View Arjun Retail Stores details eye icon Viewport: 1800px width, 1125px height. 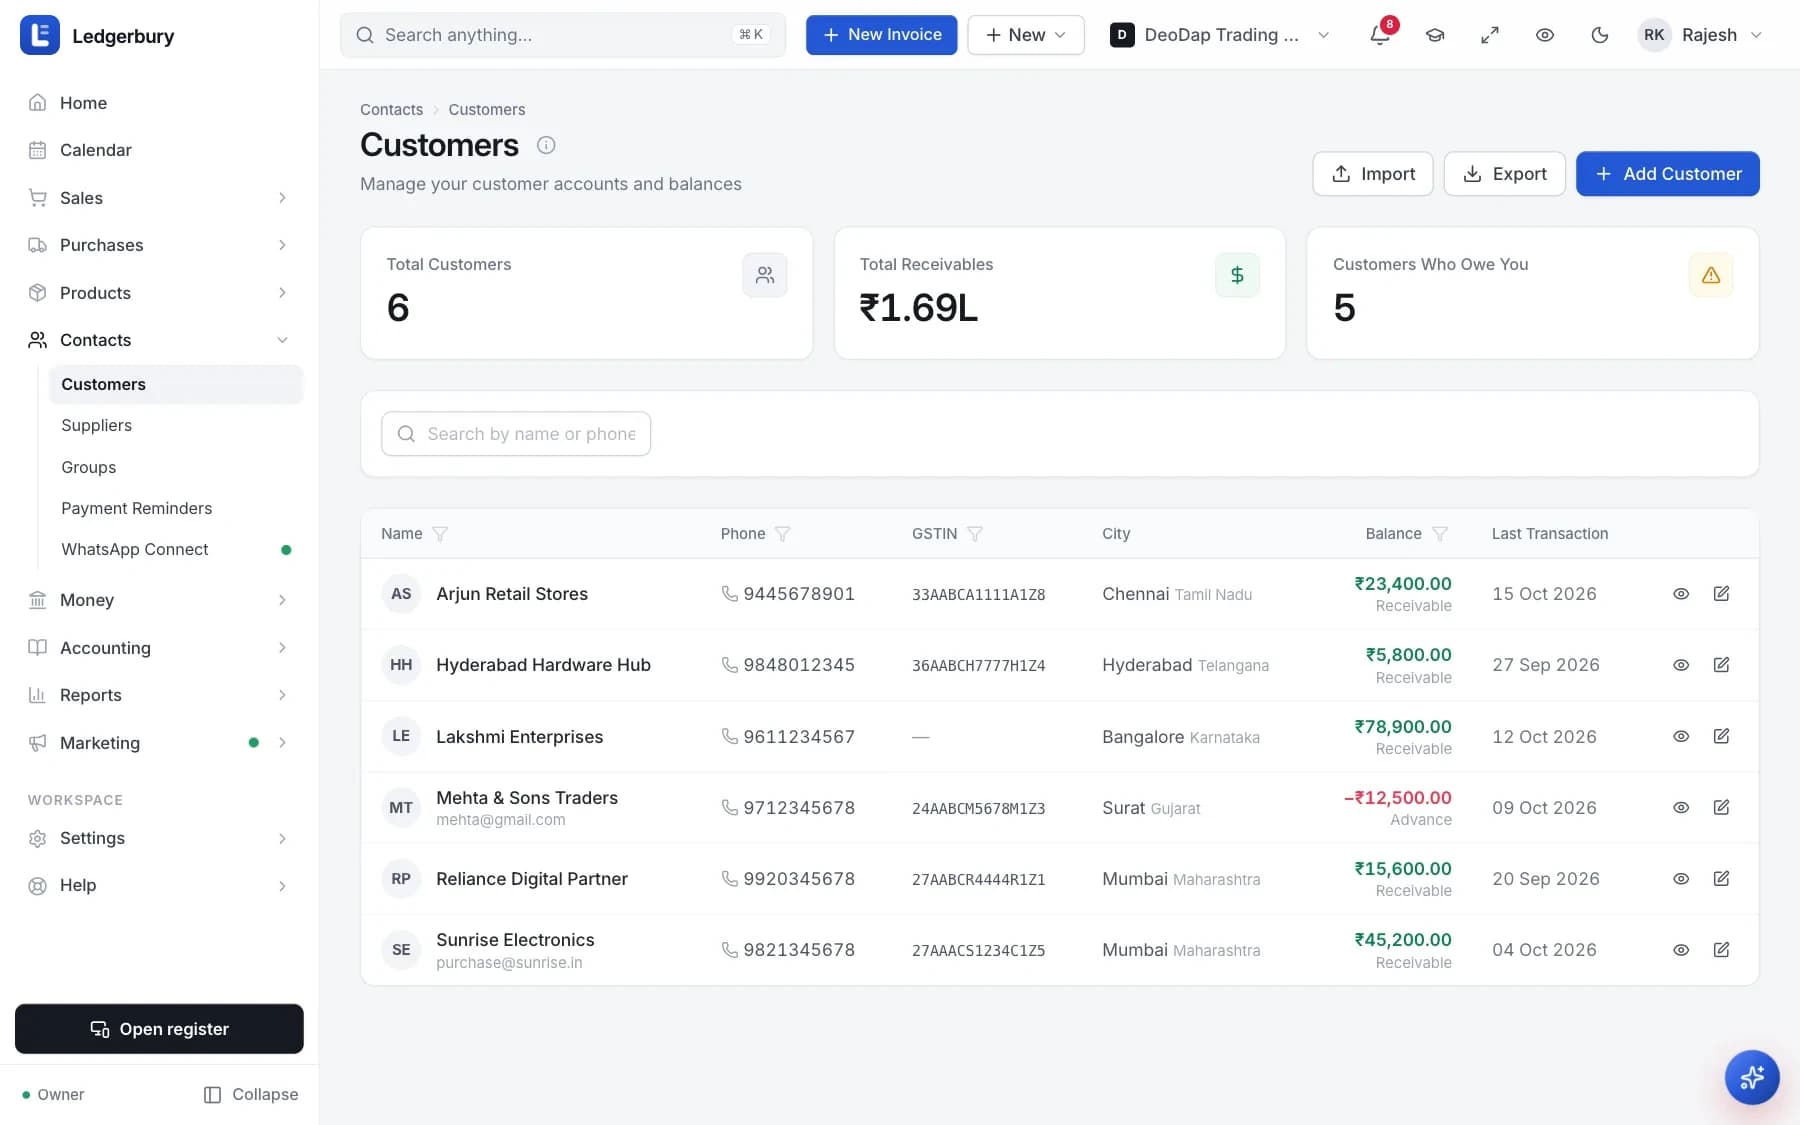1681,594
